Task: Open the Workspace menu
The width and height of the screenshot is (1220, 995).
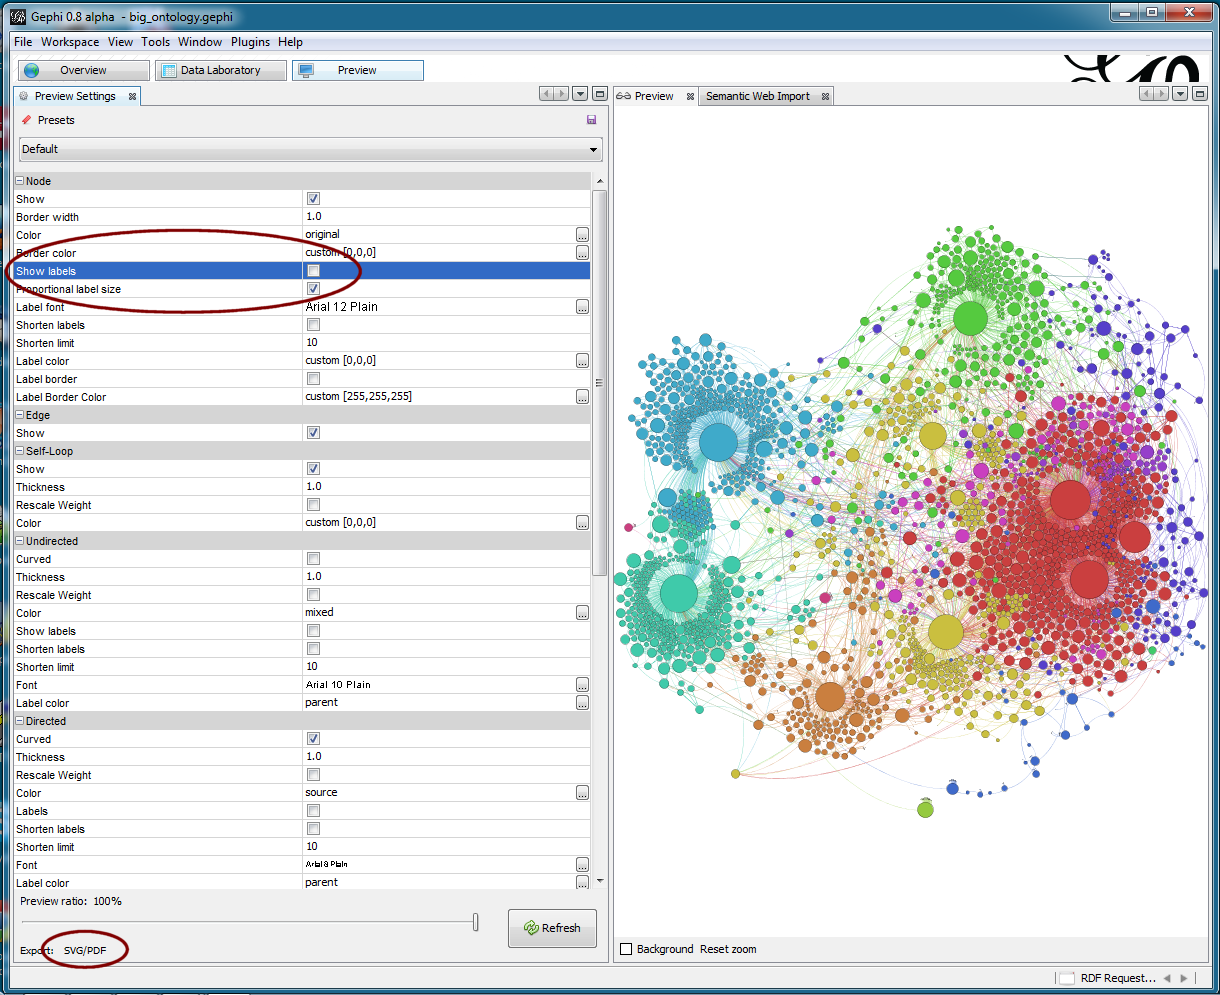Action: click(70, 42)
